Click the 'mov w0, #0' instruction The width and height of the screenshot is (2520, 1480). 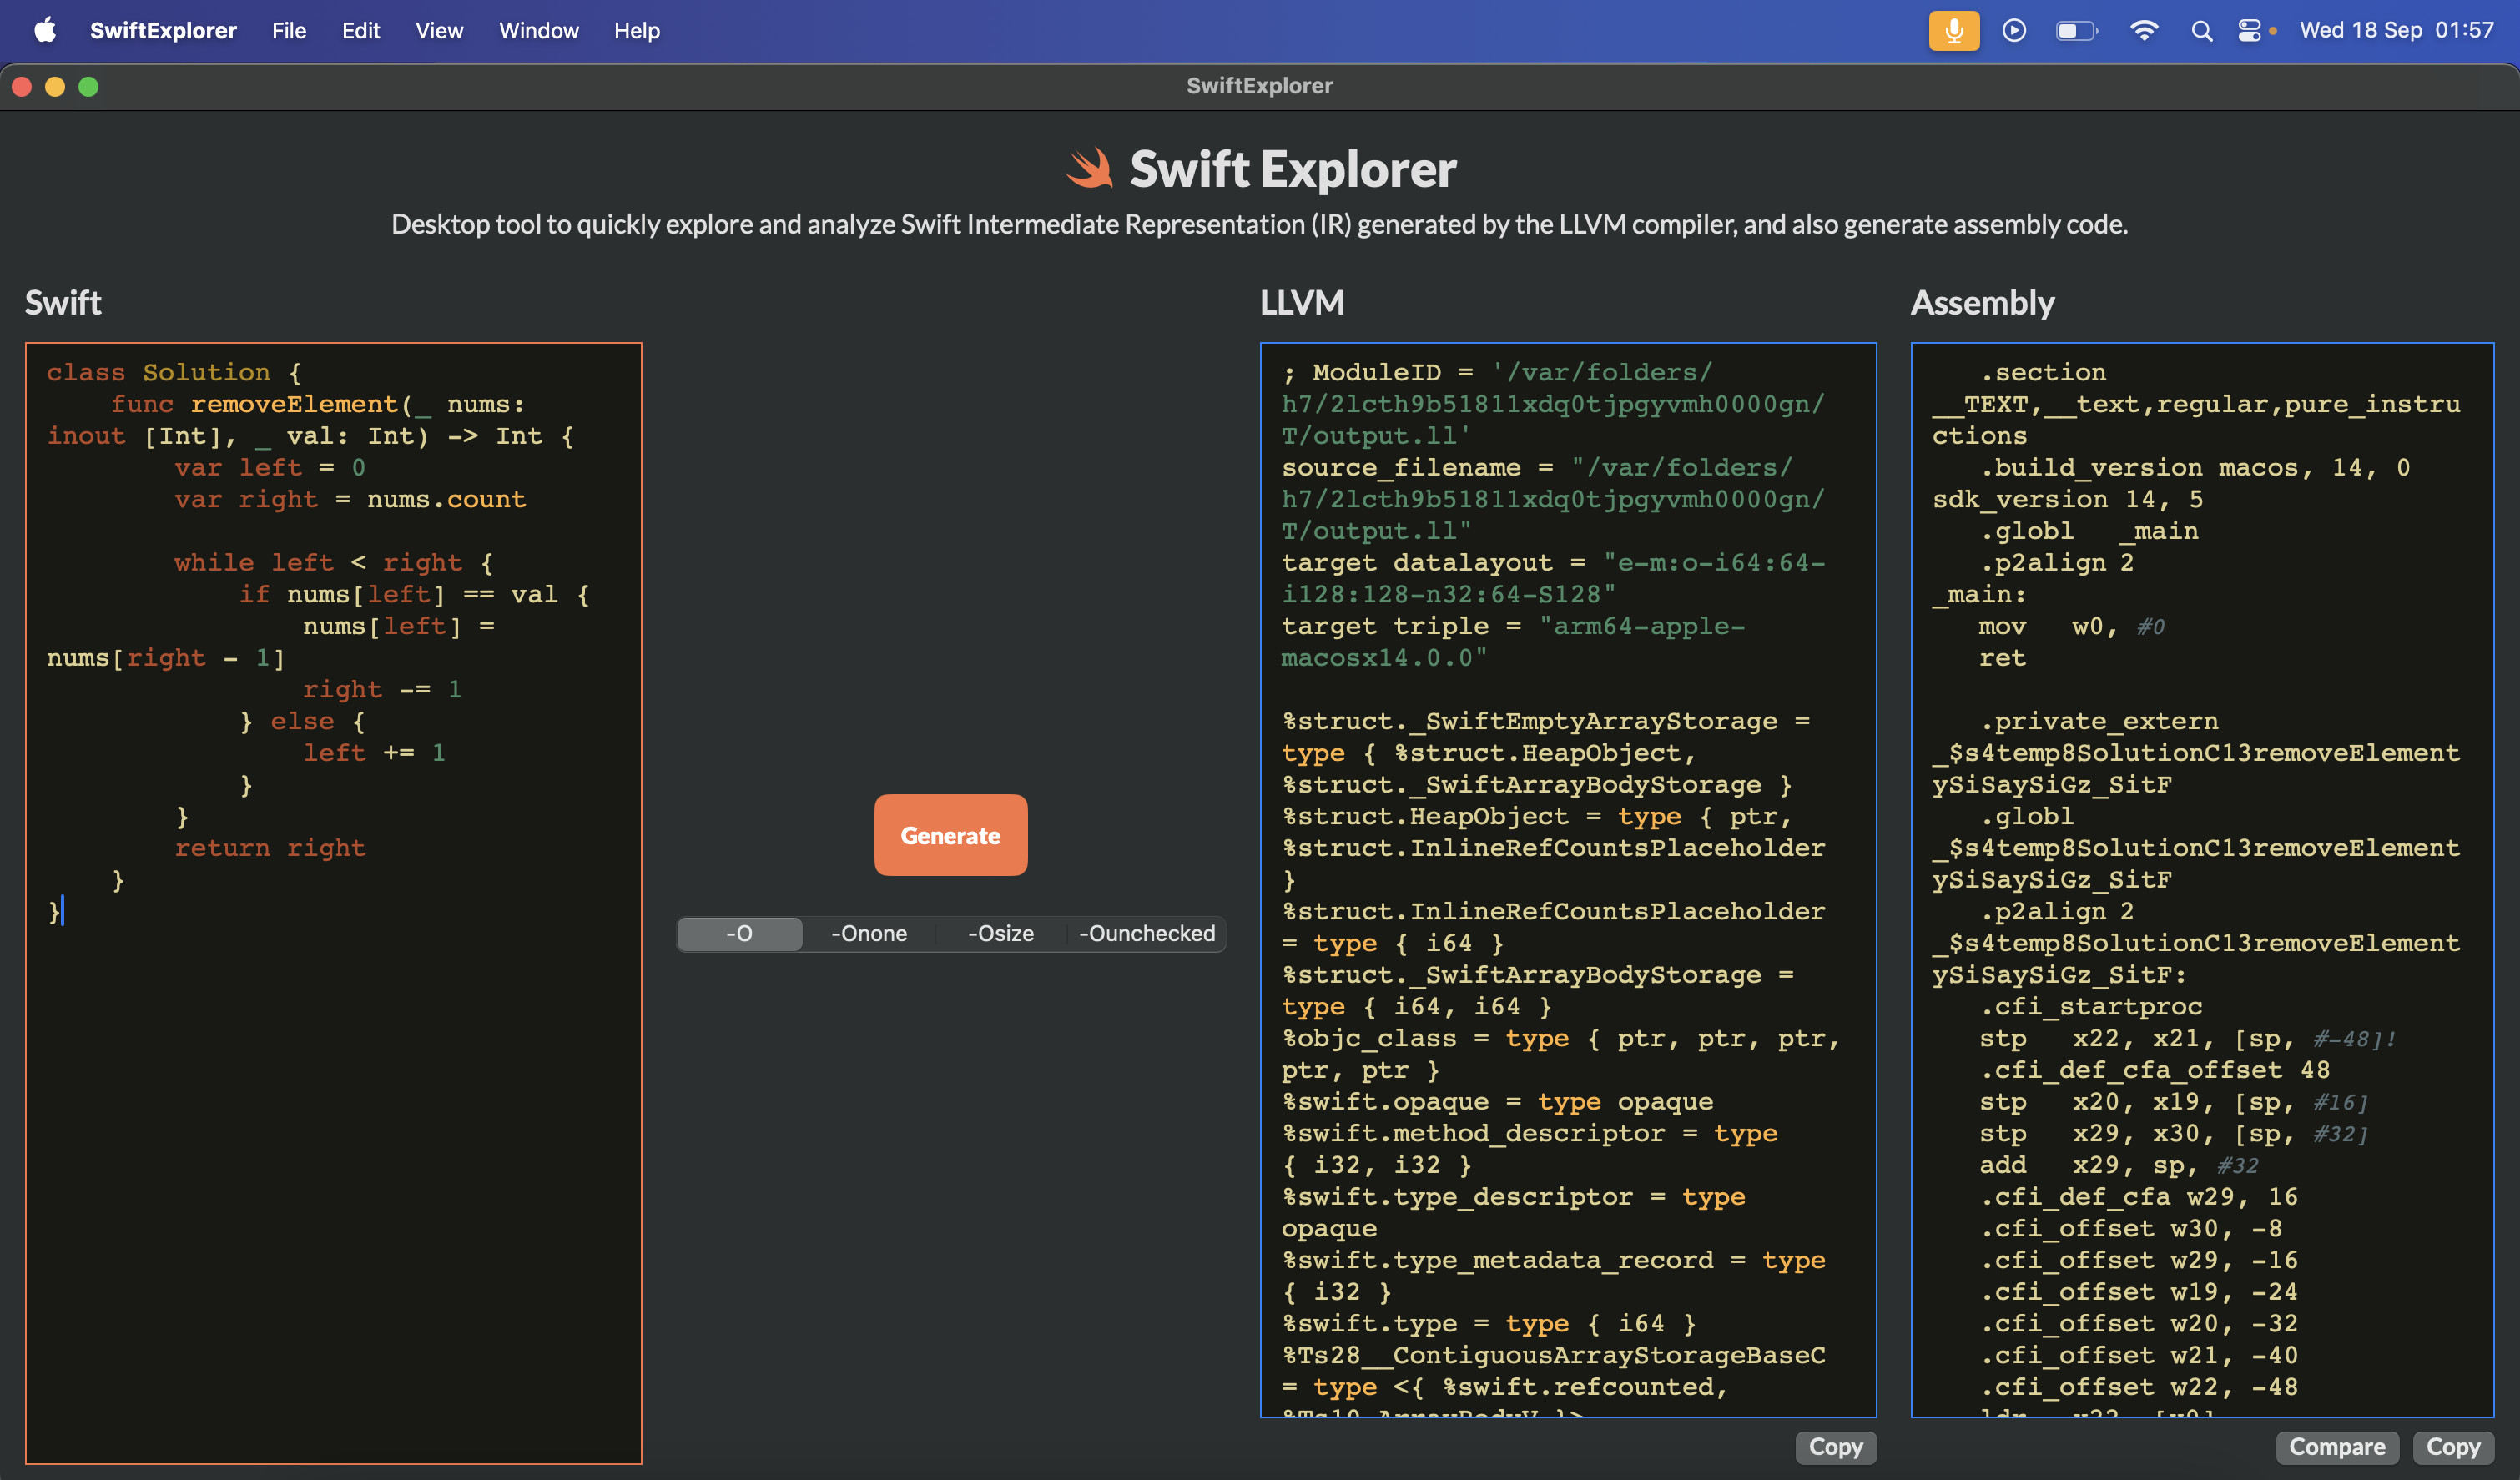pos(2071,626)
